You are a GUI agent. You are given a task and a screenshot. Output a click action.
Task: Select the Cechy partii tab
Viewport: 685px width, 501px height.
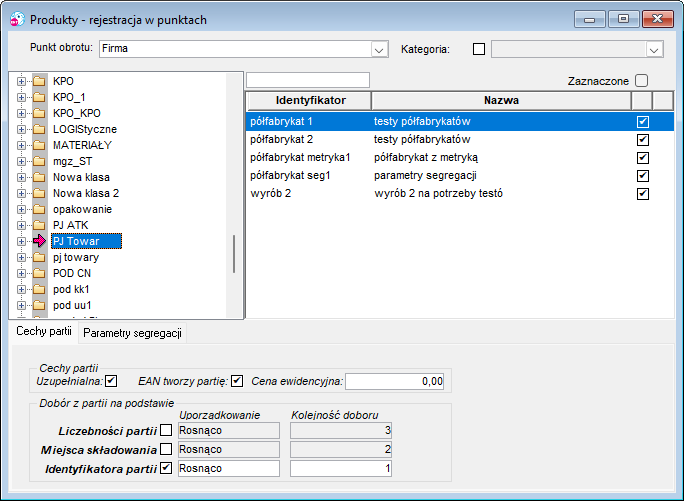click(x=44, y=331)
